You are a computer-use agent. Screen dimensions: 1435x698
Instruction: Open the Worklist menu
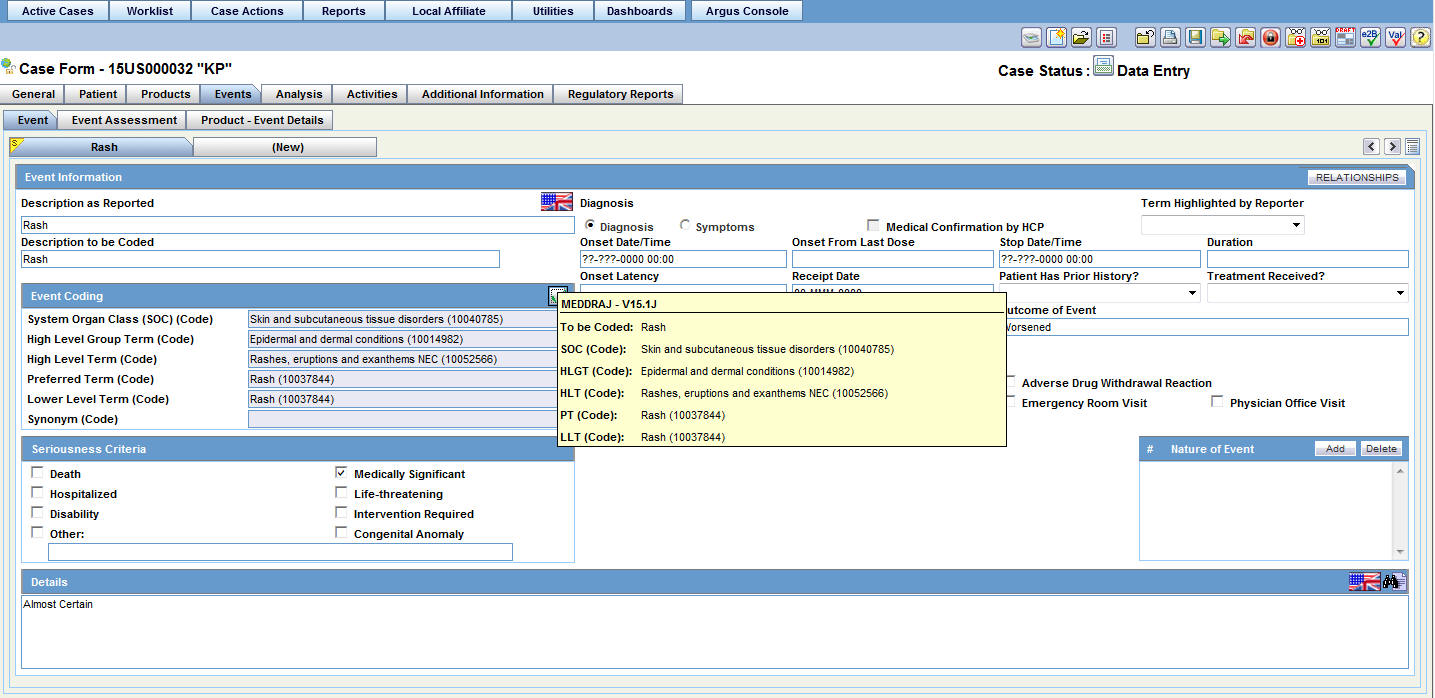click(x=151, y=11)
